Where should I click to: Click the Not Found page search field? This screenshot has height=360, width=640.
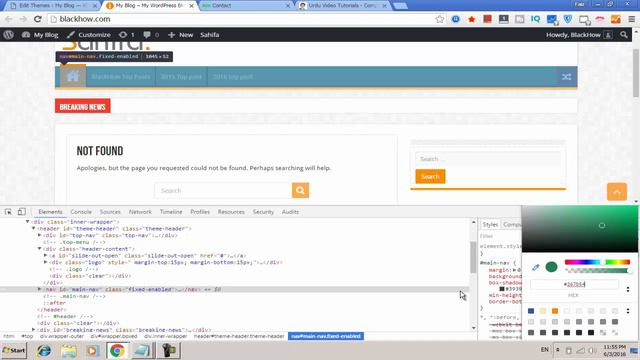tap(223, 191)
